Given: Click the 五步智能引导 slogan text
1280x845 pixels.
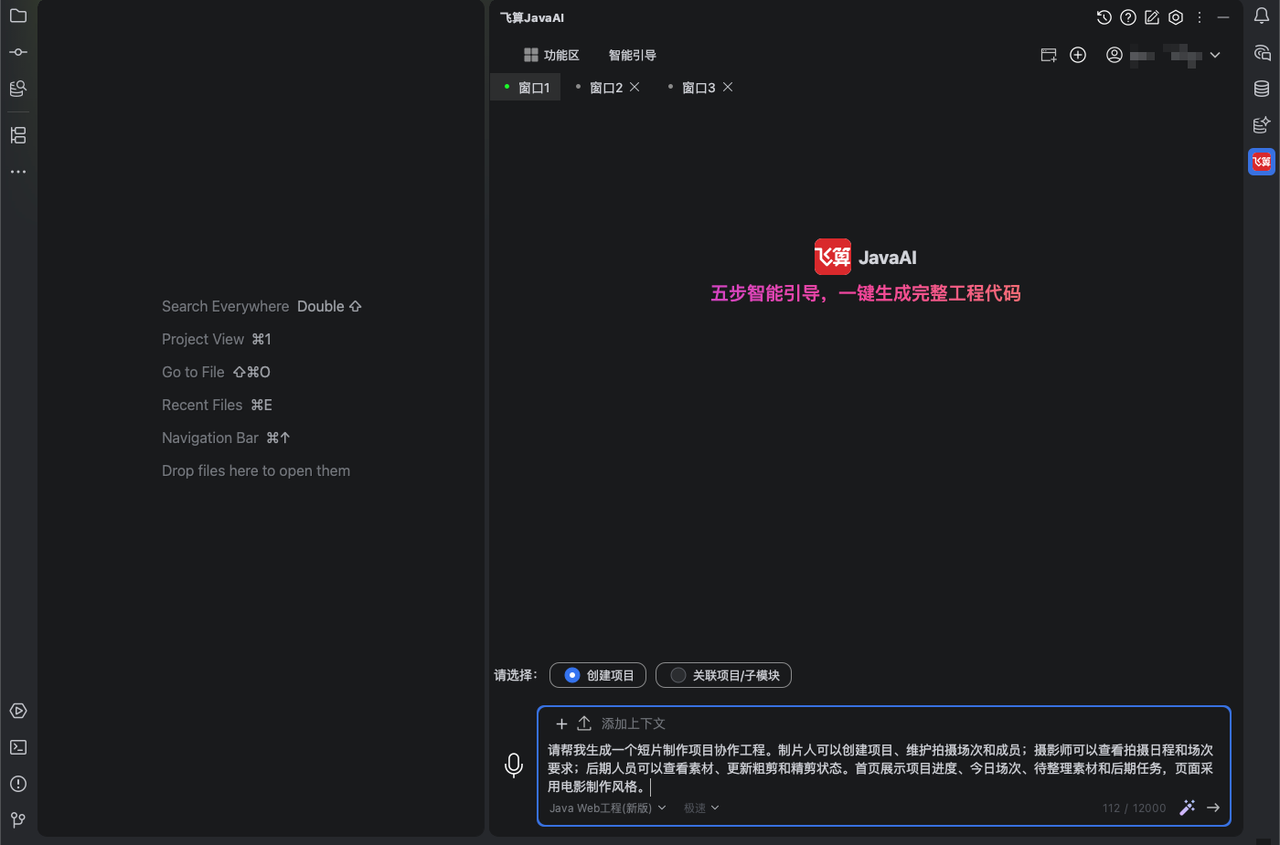Looking at the screenshot, I should 865,294.
